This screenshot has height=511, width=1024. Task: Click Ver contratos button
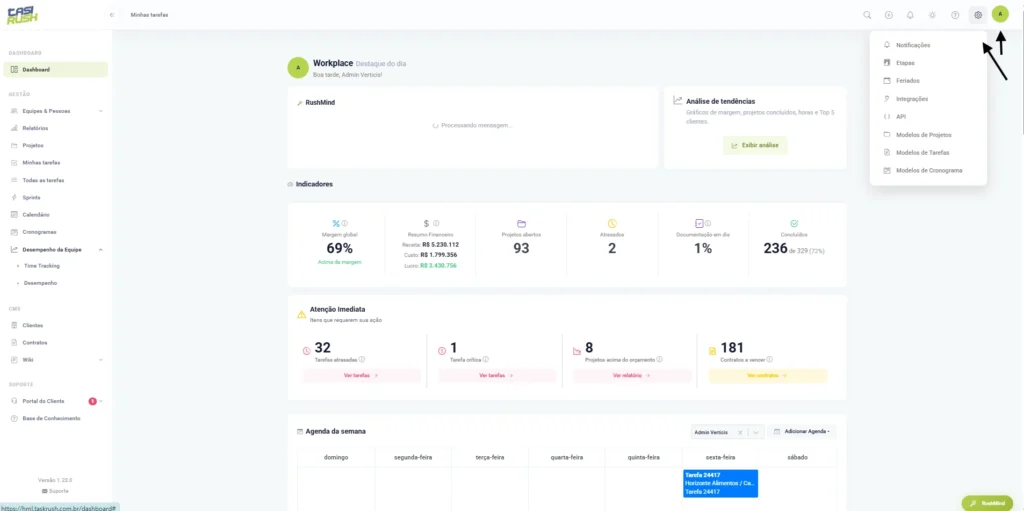click(x=768, y=376)
